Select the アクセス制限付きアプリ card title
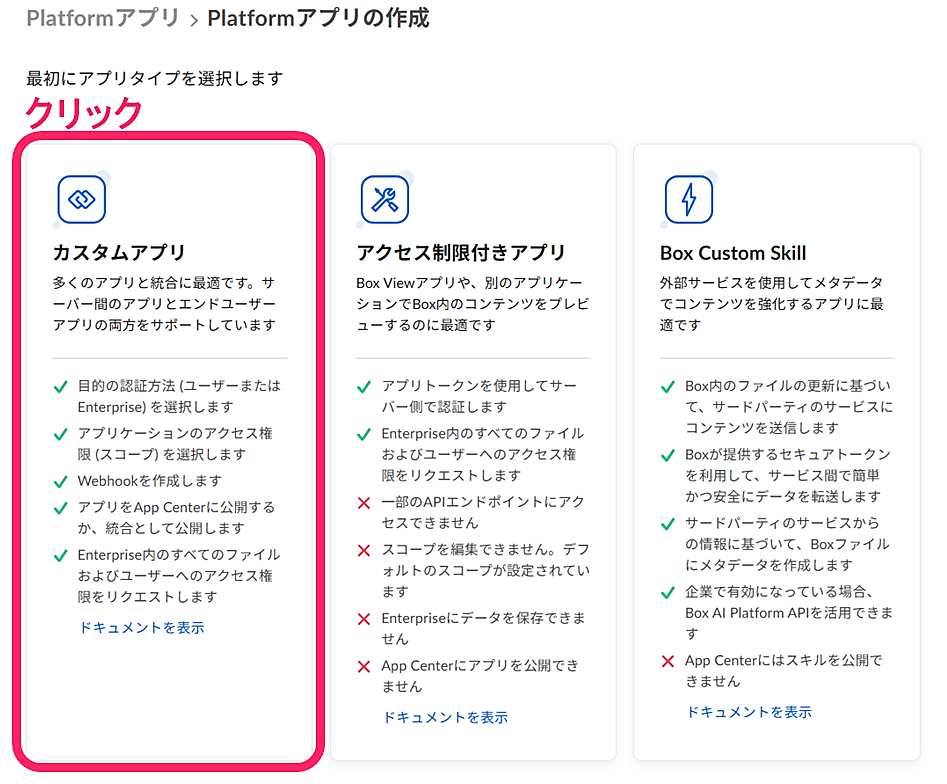 [x=461, y=252]
